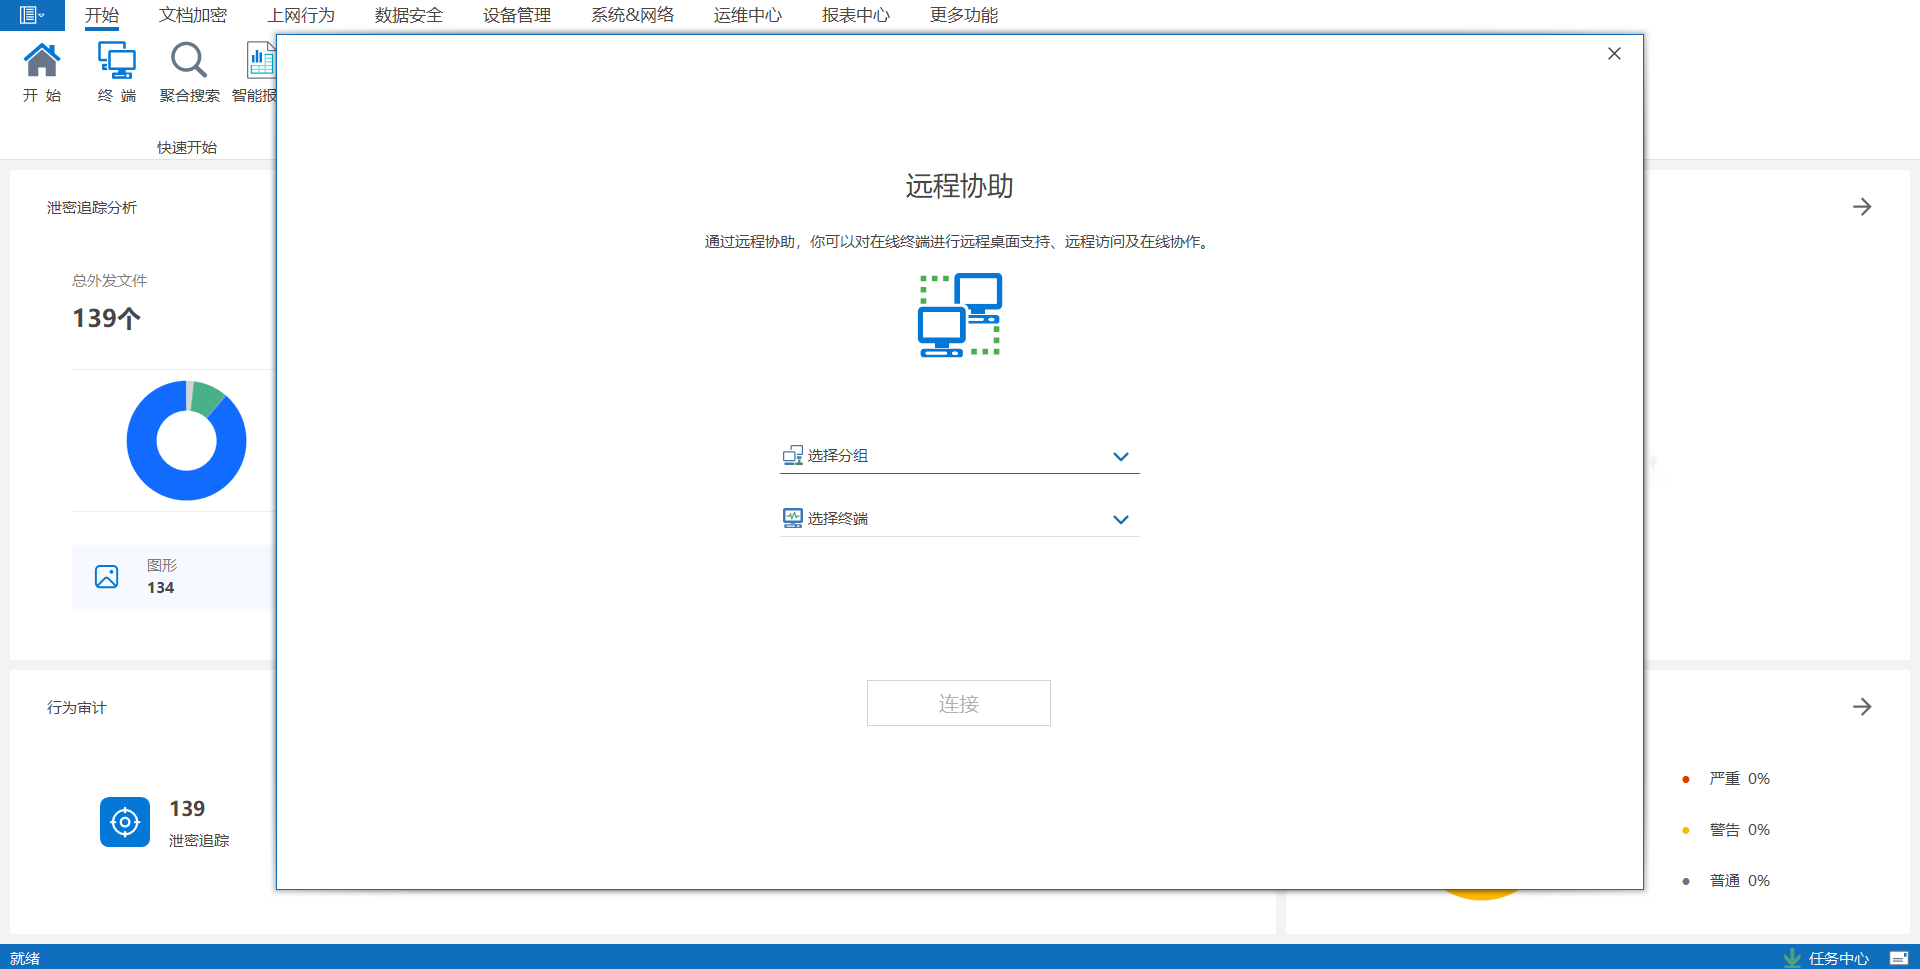Open the data security (数据安全) tab
Viewport: 1920px width, 969px height.
tap(408, 15)
